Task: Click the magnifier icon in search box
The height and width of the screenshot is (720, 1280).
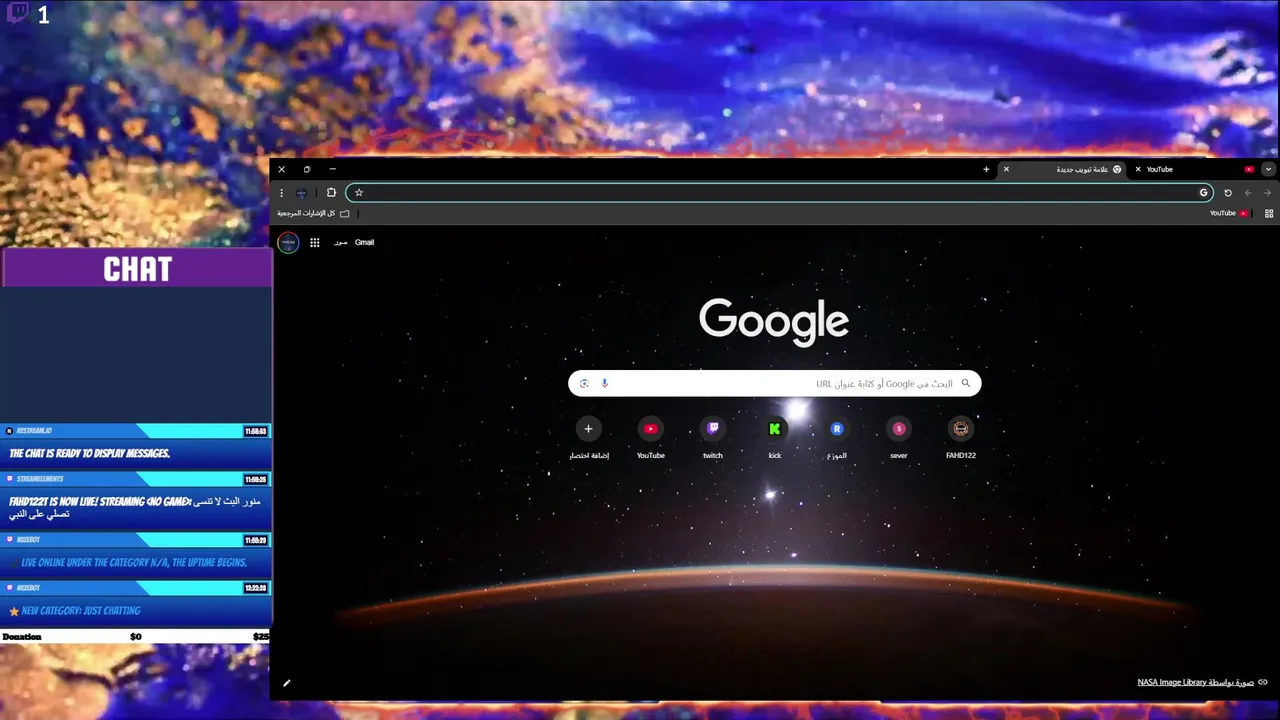Action: (966, 383)
